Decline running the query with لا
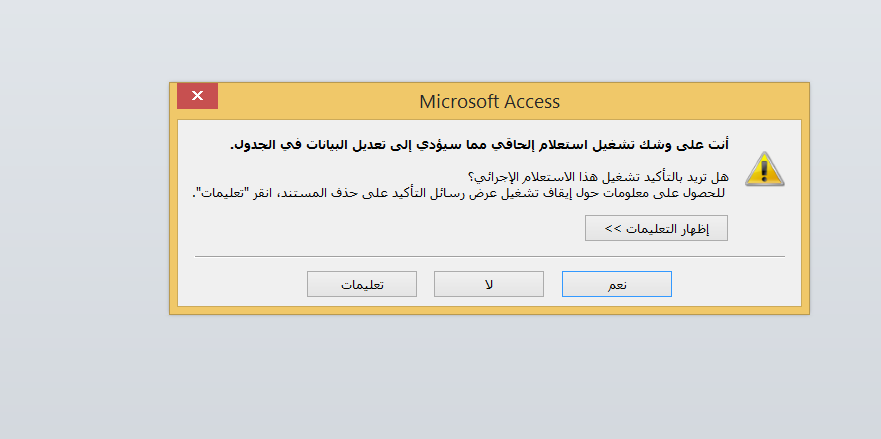The image size is (881, 439). tap(489, 284)
